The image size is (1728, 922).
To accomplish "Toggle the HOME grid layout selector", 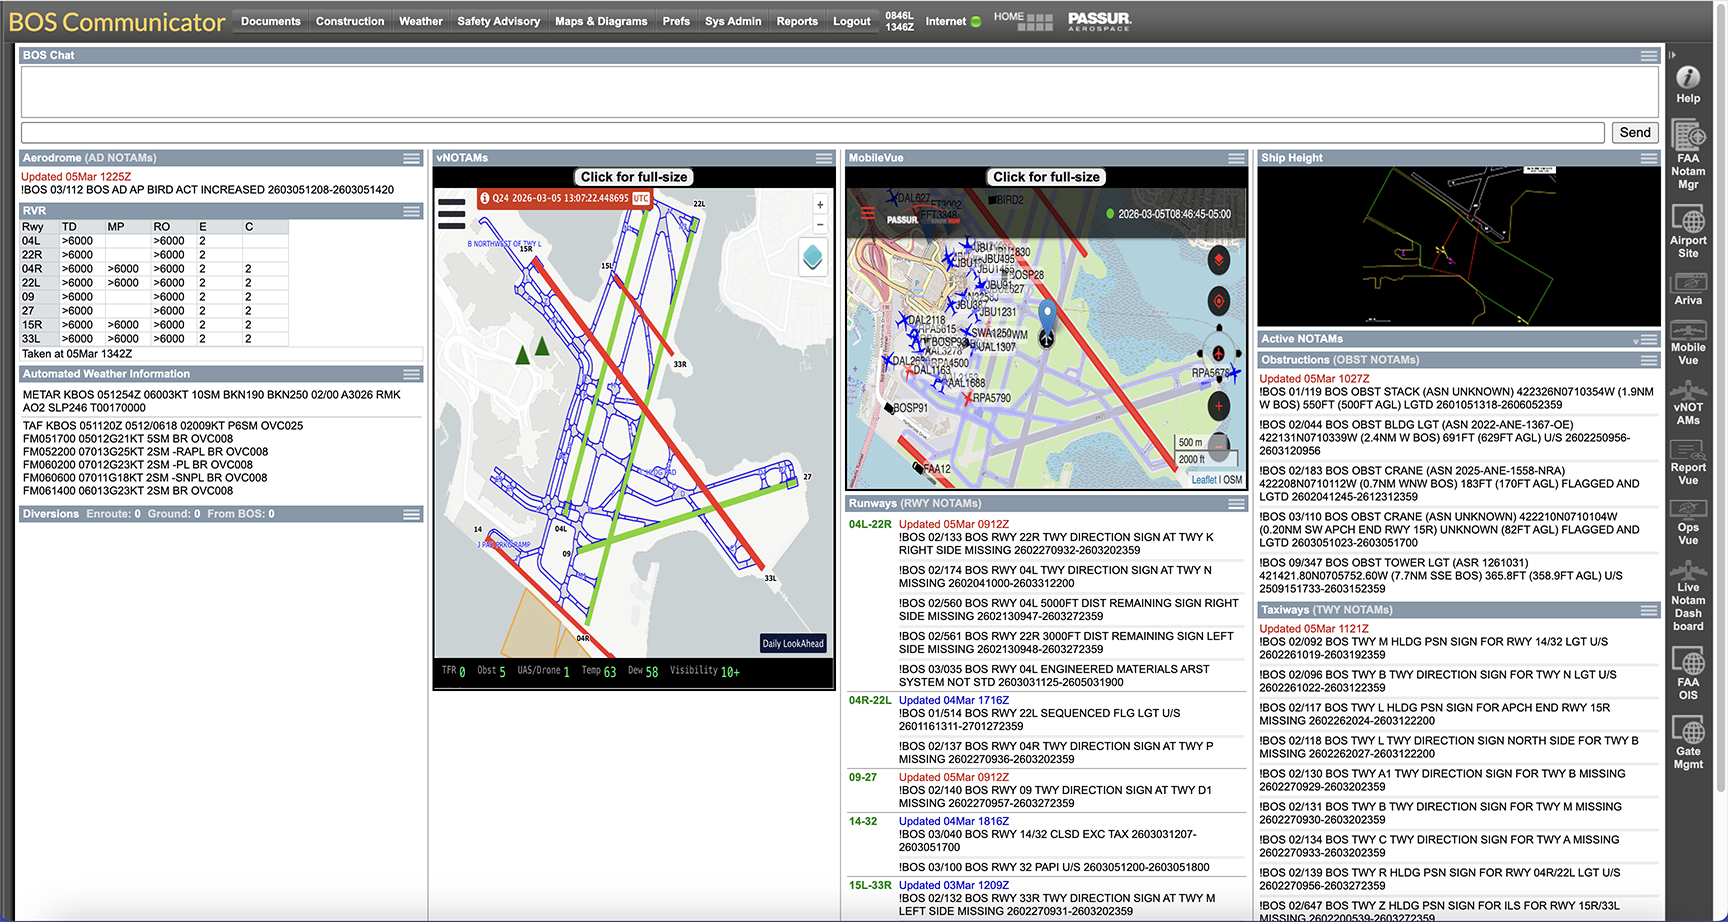I will coord(1040,21).
